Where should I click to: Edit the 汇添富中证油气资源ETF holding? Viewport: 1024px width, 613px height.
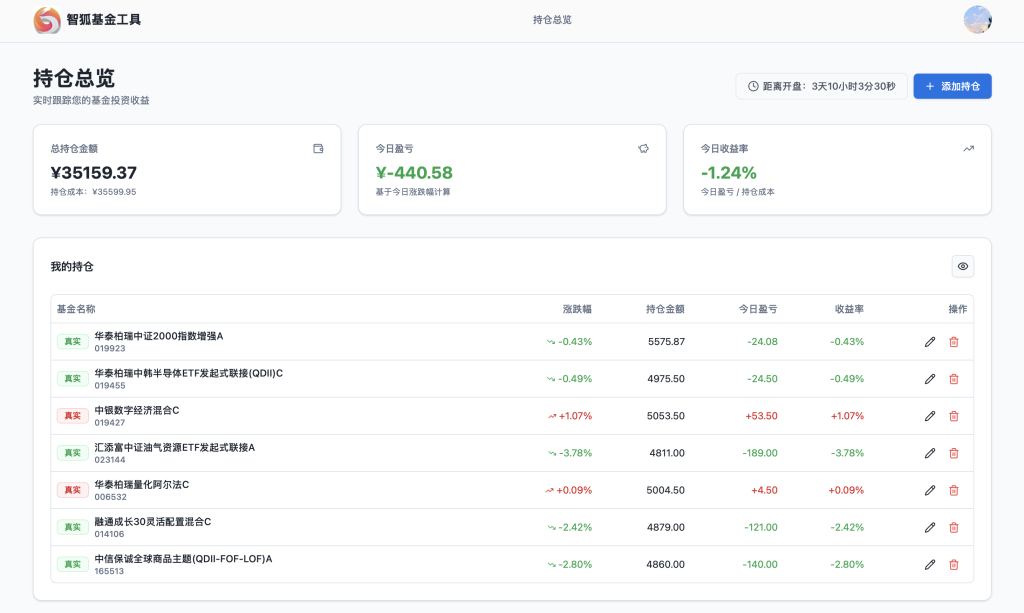(x=929, y=453)
